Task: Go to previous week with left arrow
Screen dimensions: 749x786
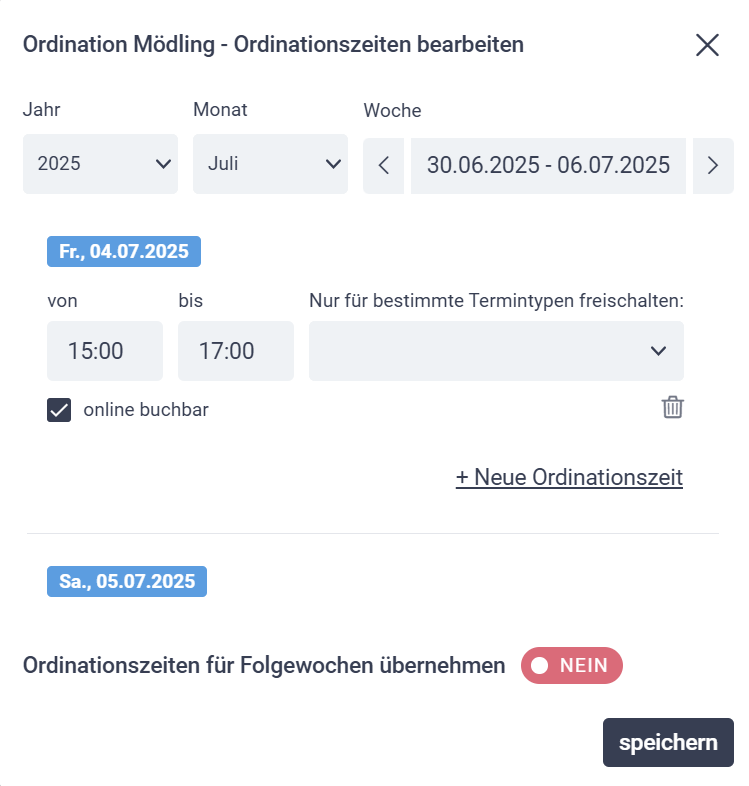Action: coord(384,165)
